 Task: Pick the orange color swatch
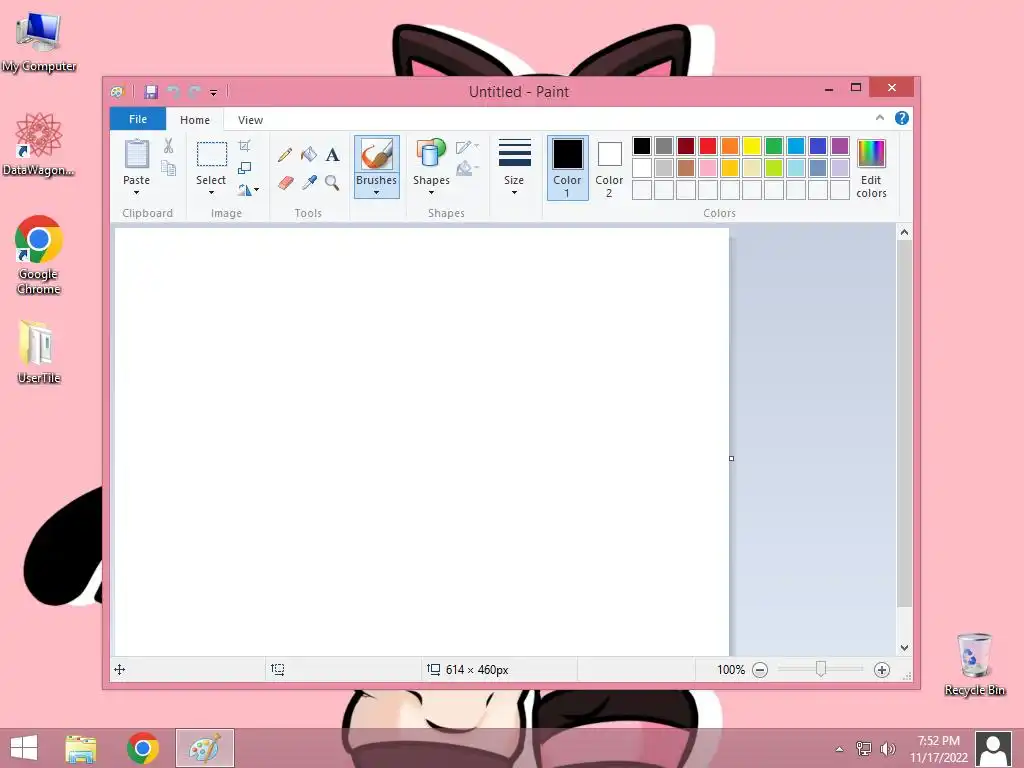click(x=729, y=146)
